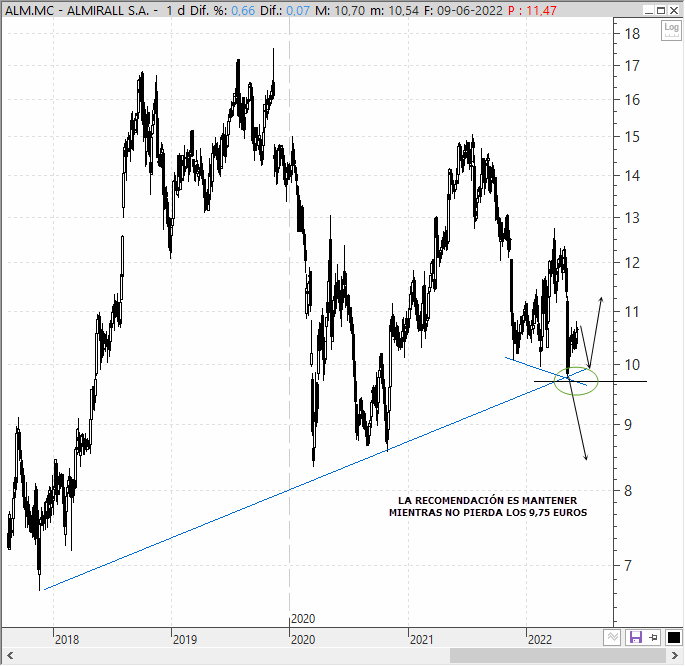Click the 2022 label on time axis

[x=540, y=640]
